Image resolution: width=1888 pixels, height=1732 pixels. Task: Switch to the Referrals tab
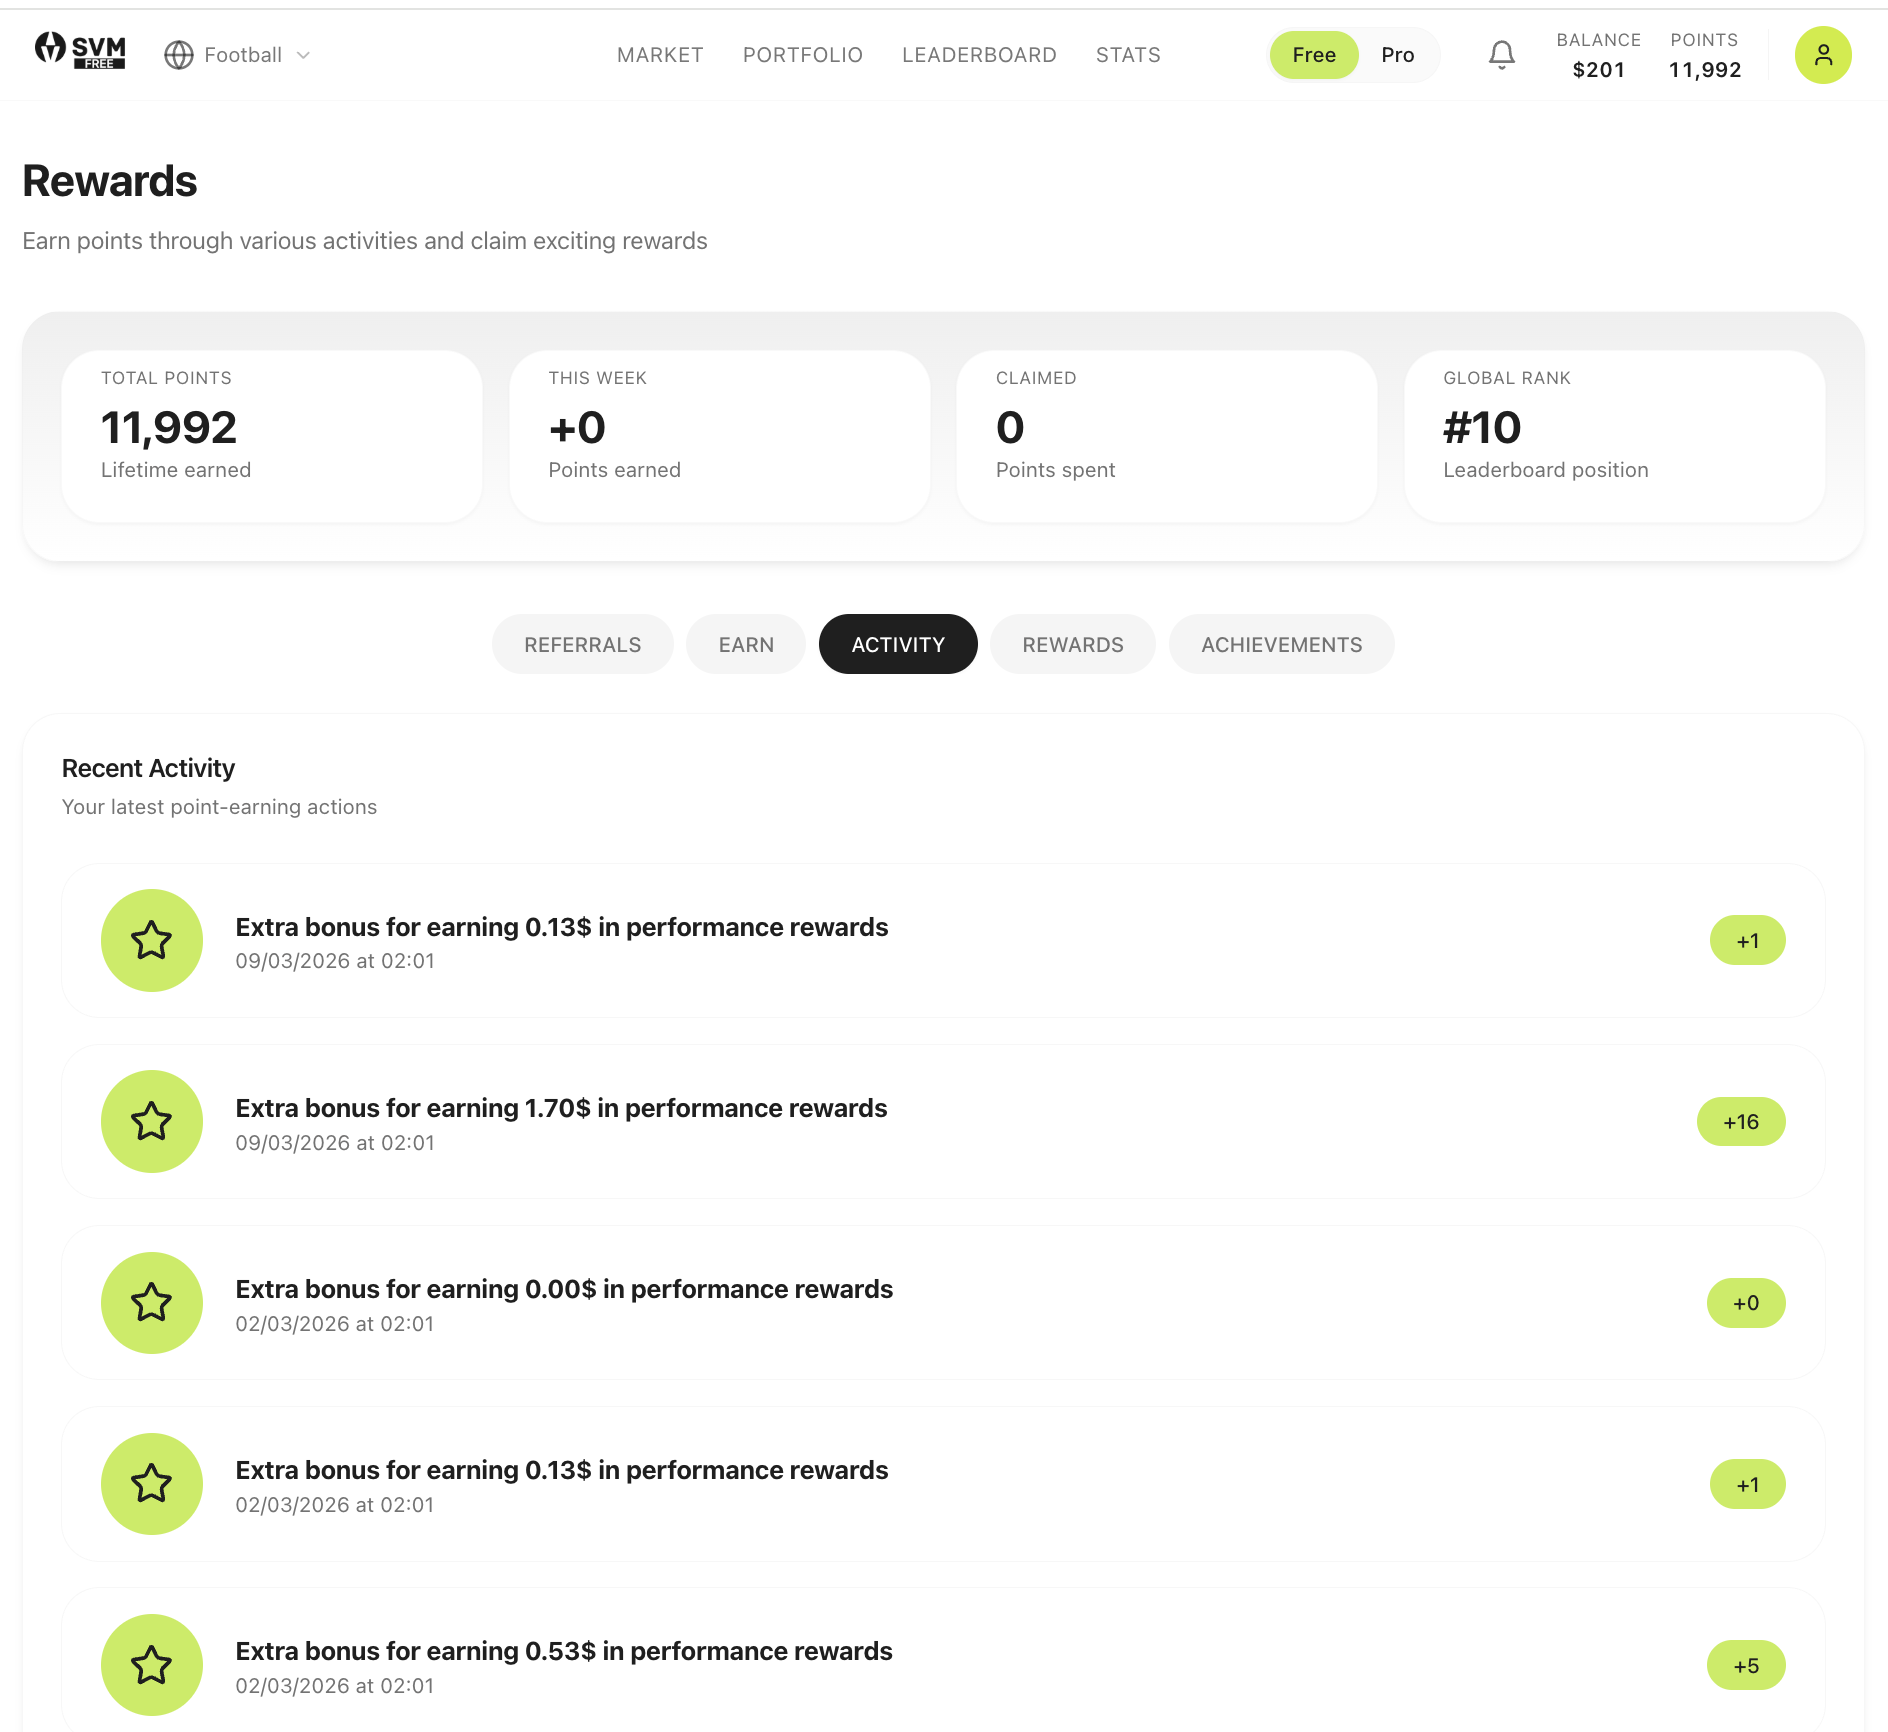pyautogui.click(x=582, y=645)
